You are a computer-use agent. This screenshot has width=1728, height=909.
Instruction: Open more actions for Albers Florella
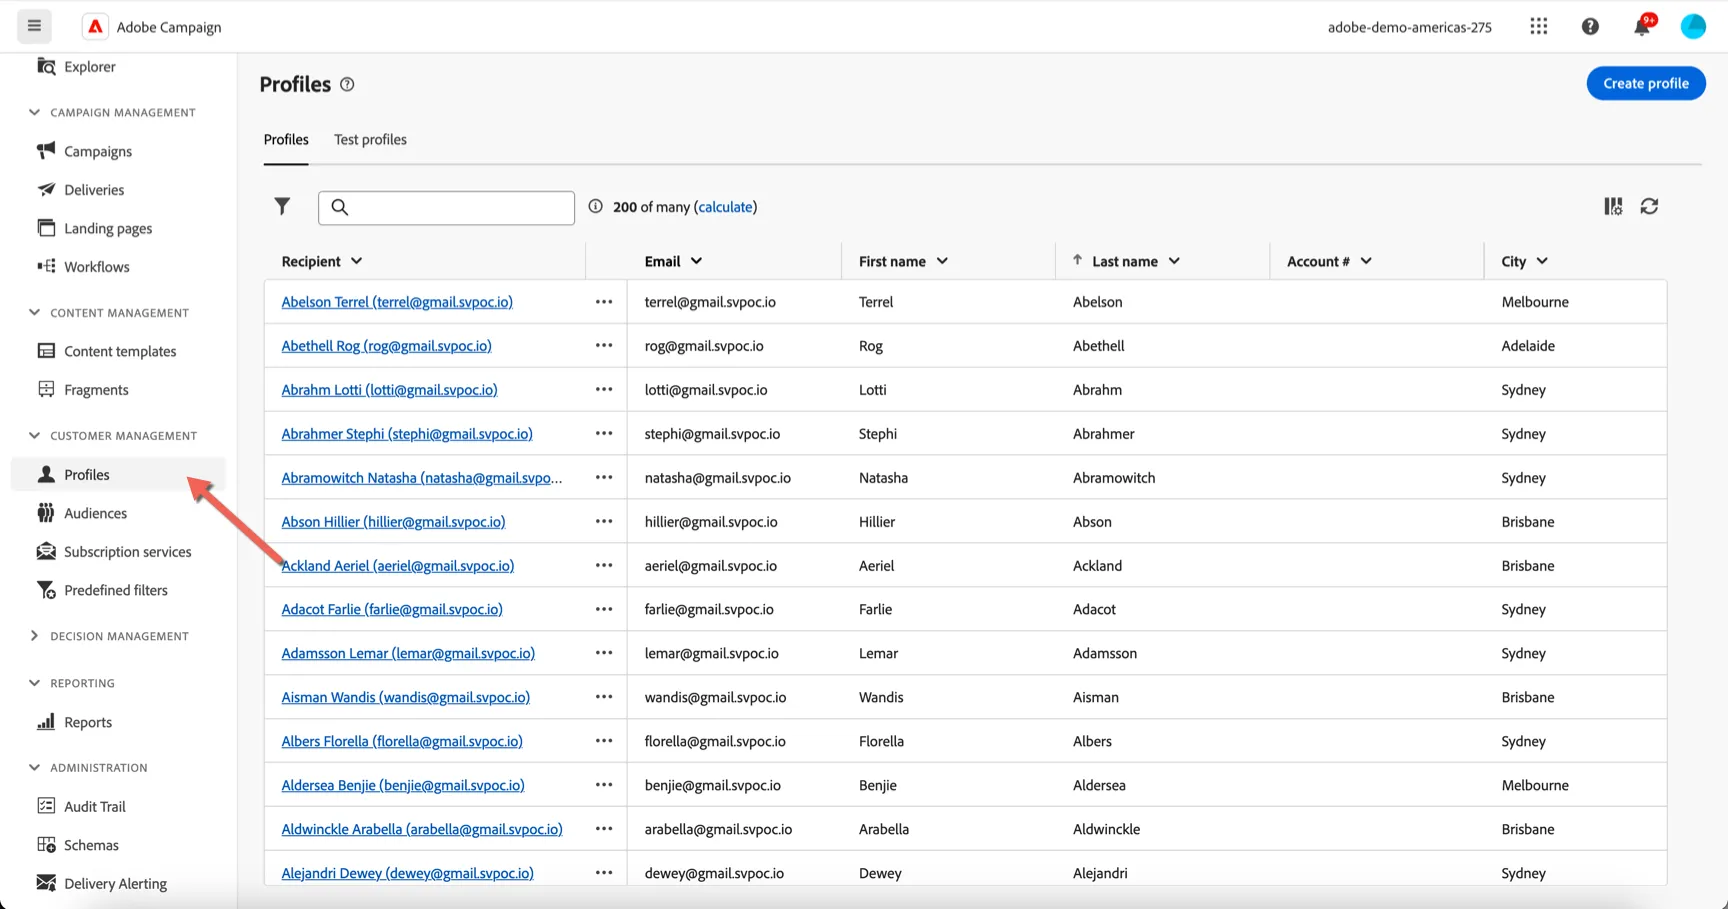coord(604,741)
